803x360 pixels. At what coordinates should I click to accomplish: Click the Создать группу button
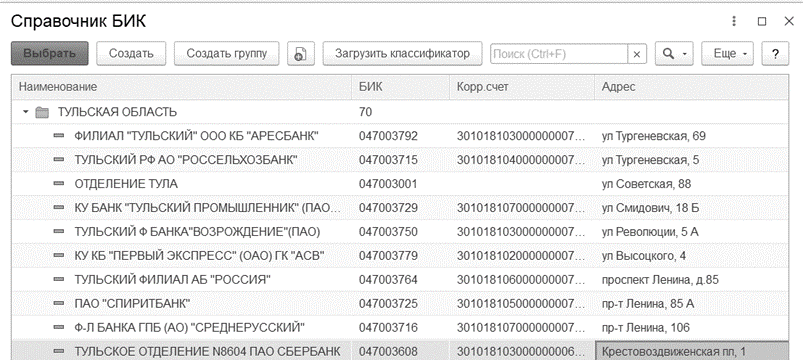tap(226, 53)
